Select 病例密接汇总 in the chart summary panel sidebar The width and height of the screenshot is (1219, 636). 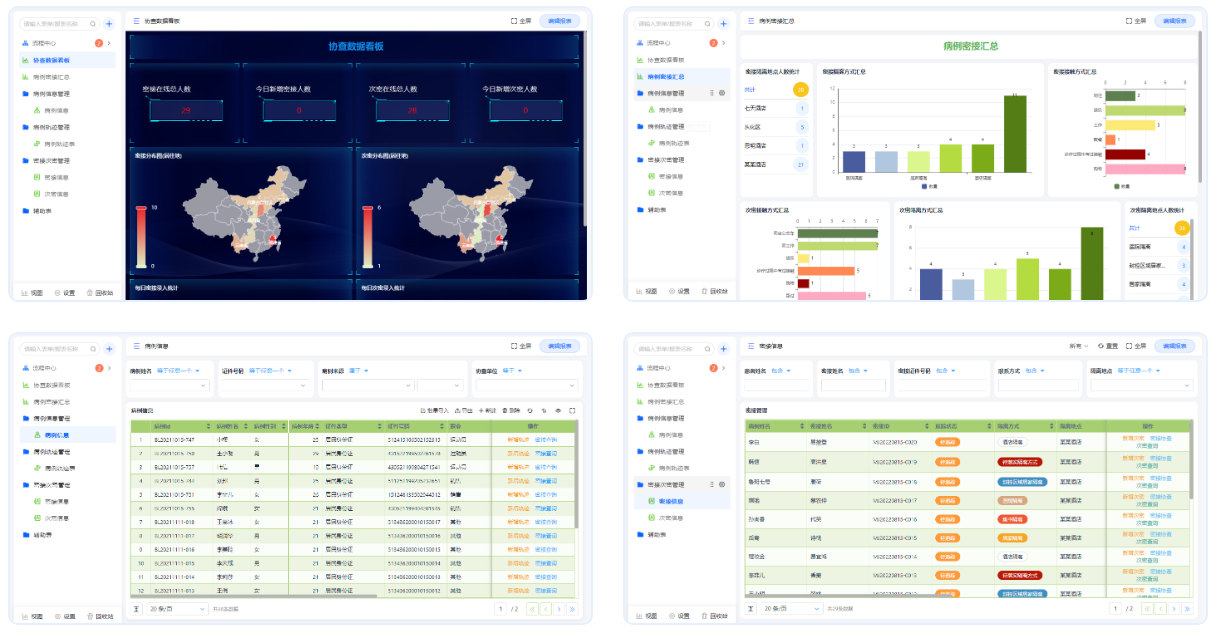pyautogui.click(x=666, y=76)
